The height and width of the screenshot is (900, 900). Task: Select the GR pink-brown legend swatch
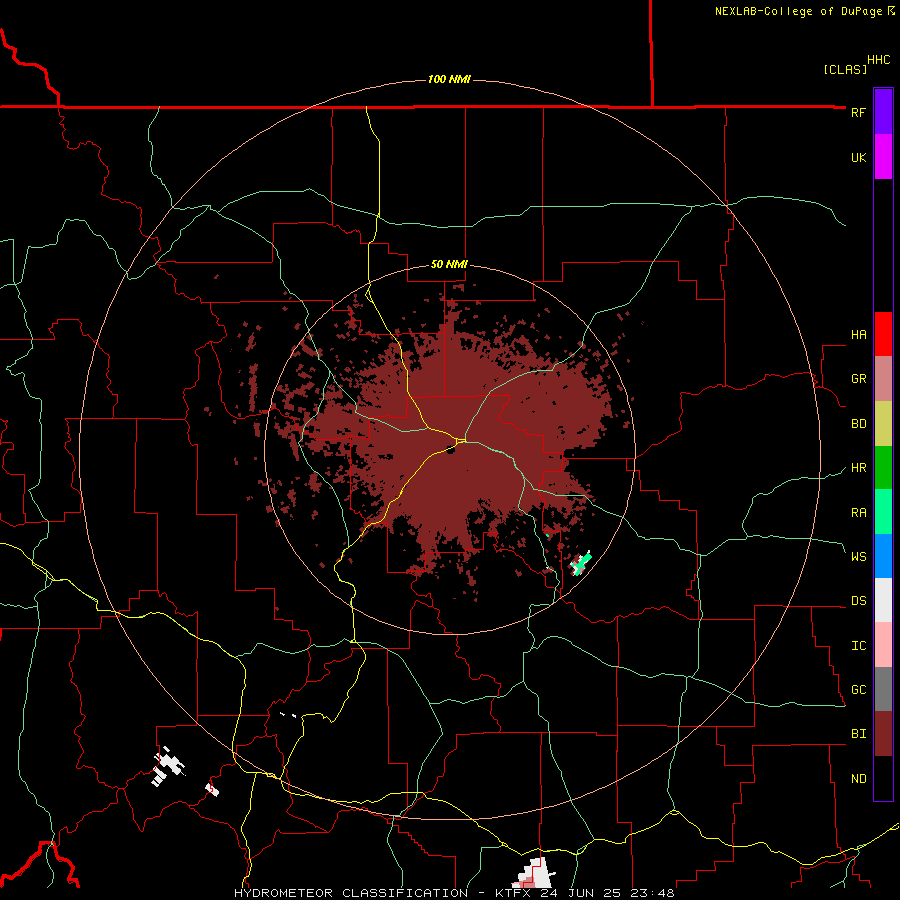(883, 378)
